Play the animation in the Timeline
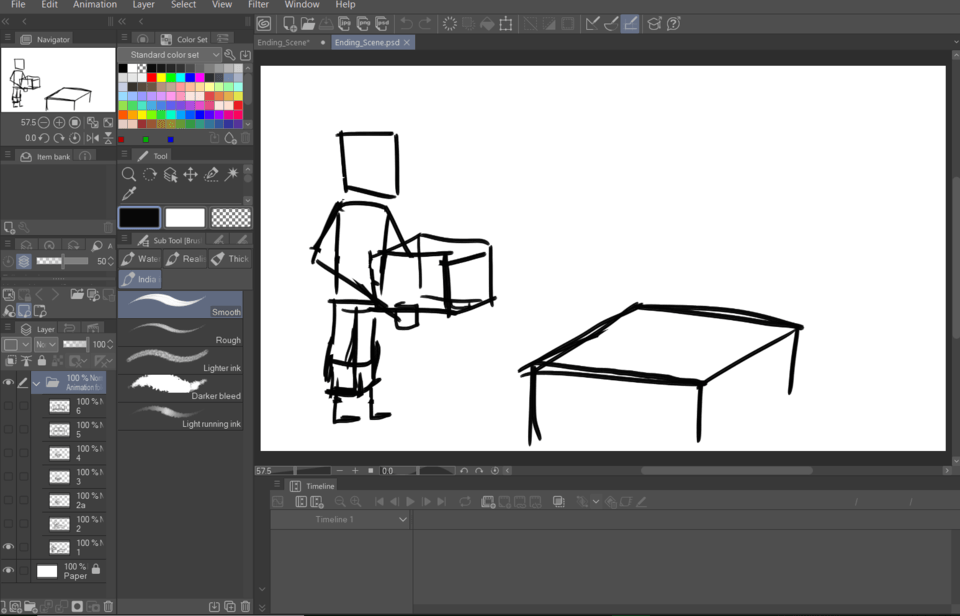Image resolution: width=960 pixels, height=616 pixels. [x=410, y=502]
